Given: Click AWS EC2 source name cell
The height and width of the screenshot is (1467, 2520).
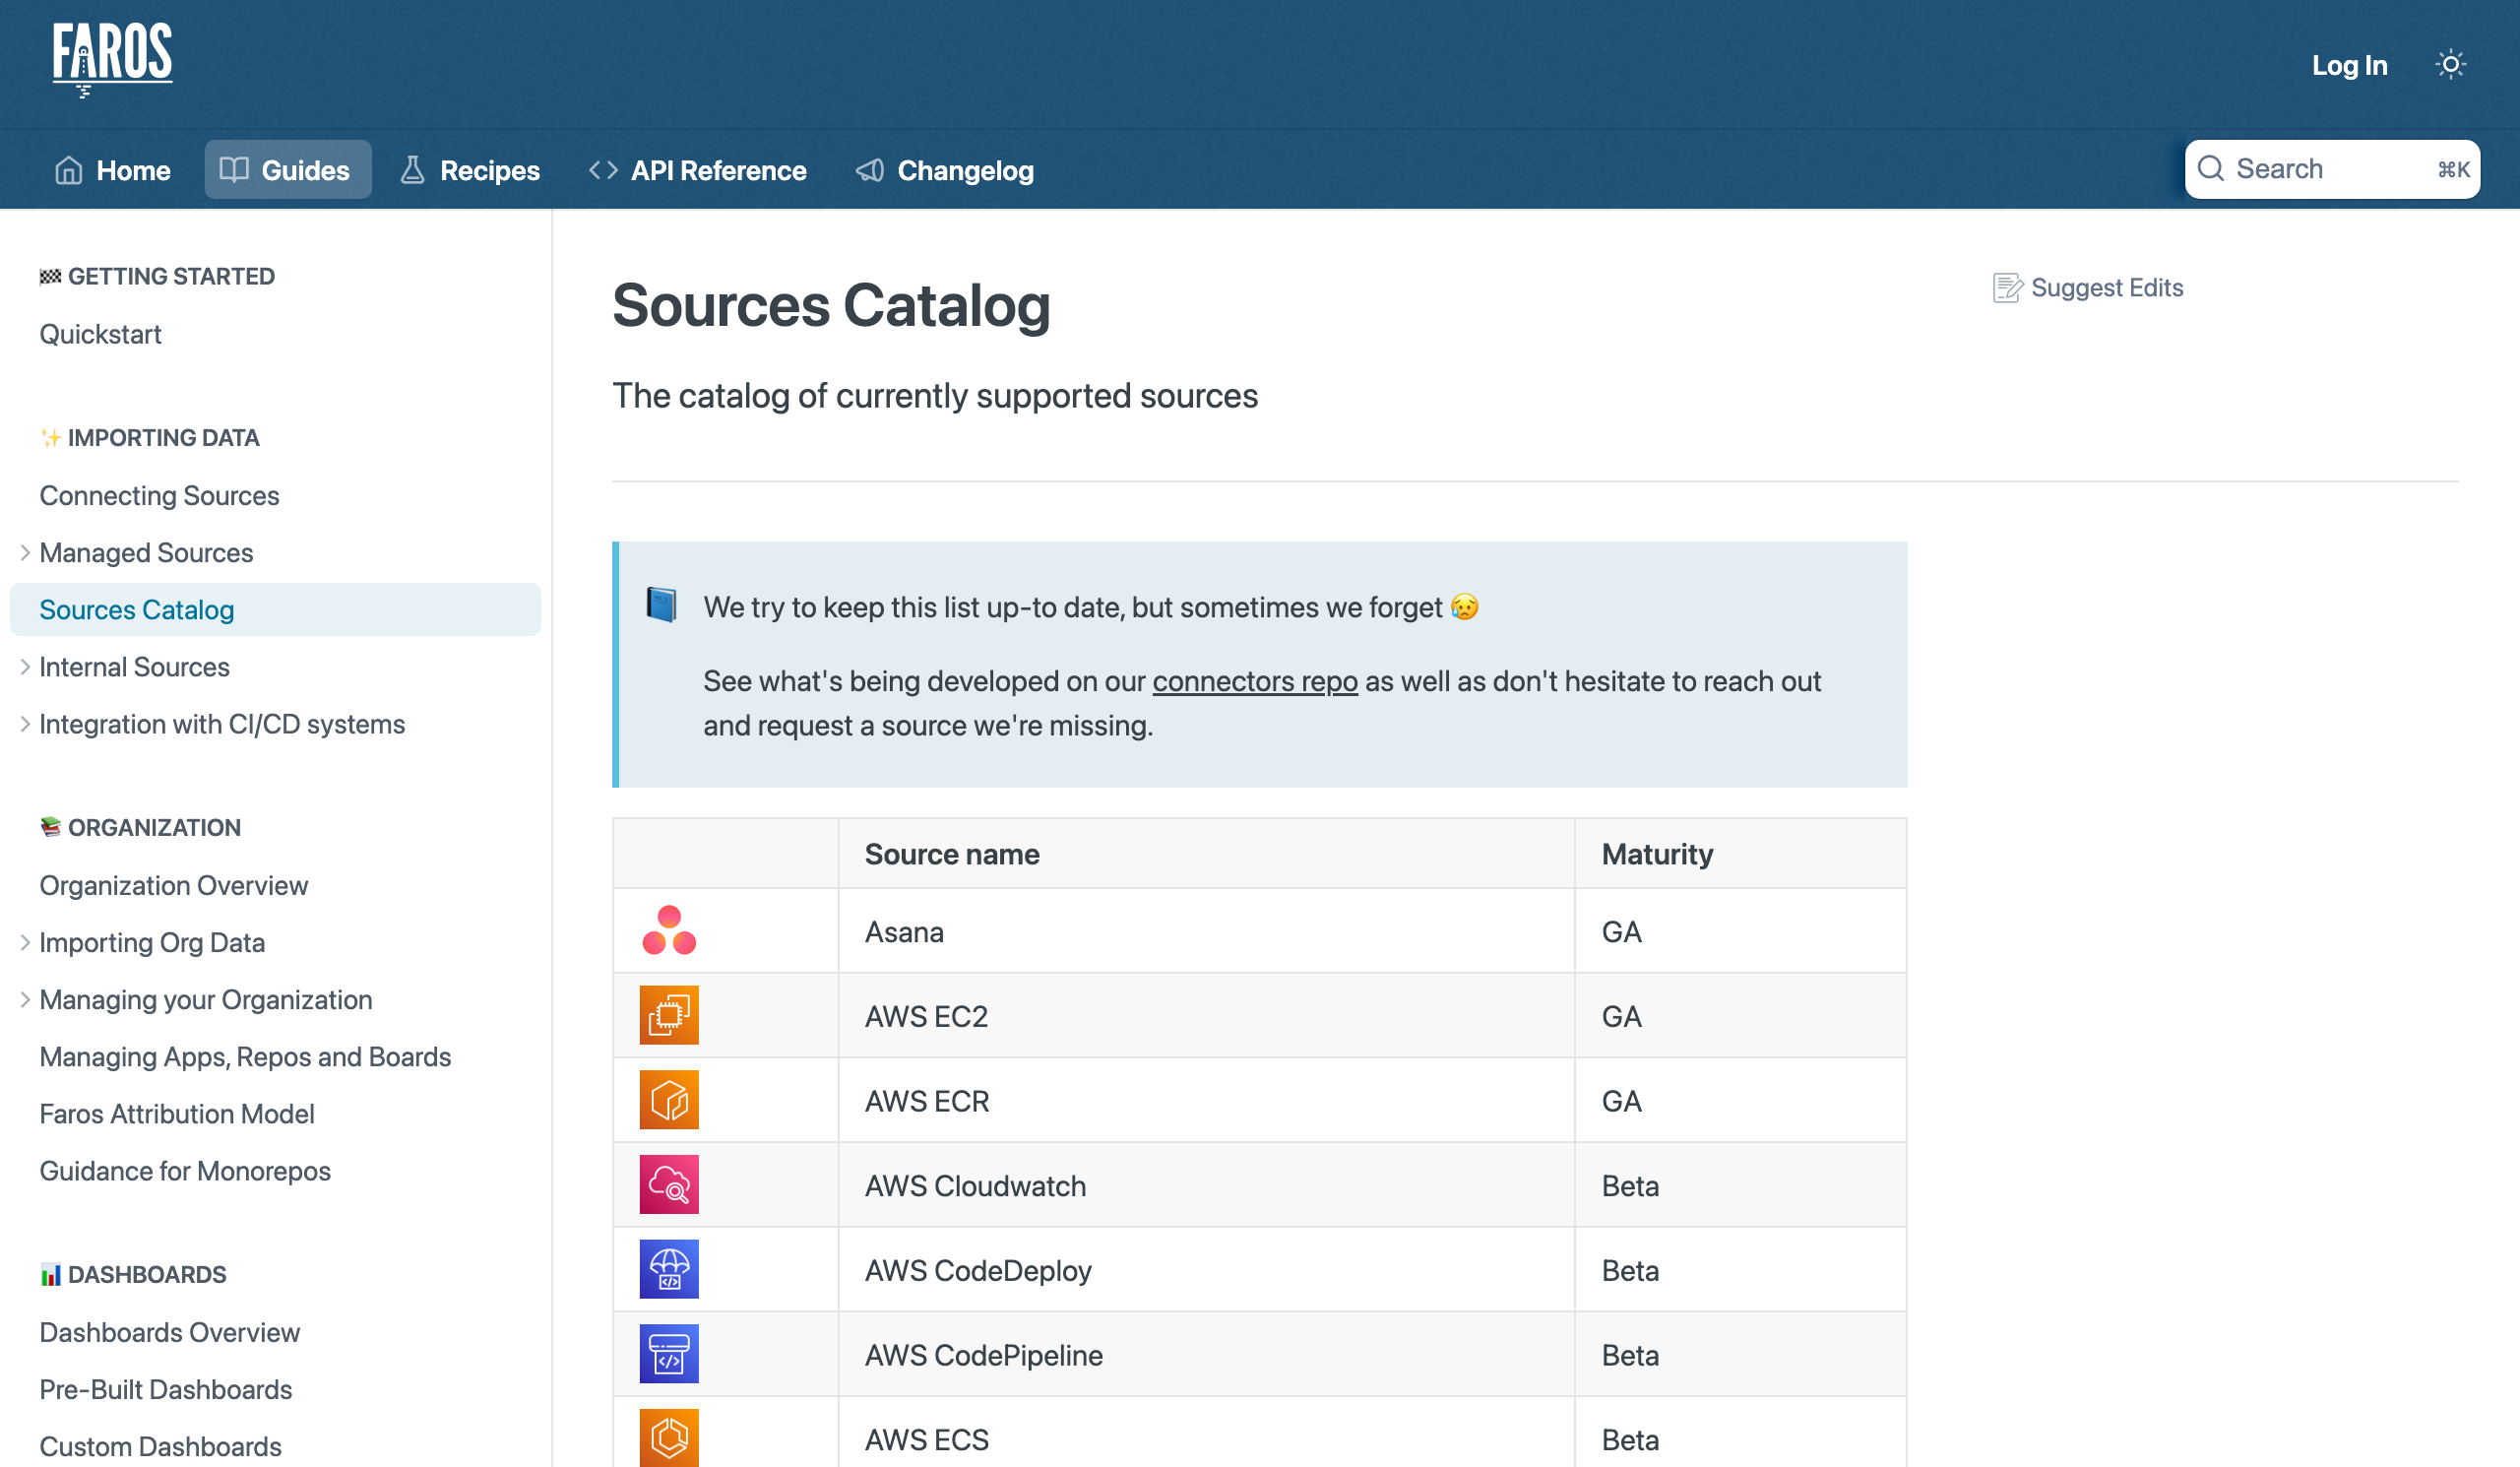Looking at the screenshot, I should pyautogui.click(x=1206, y=1016).
